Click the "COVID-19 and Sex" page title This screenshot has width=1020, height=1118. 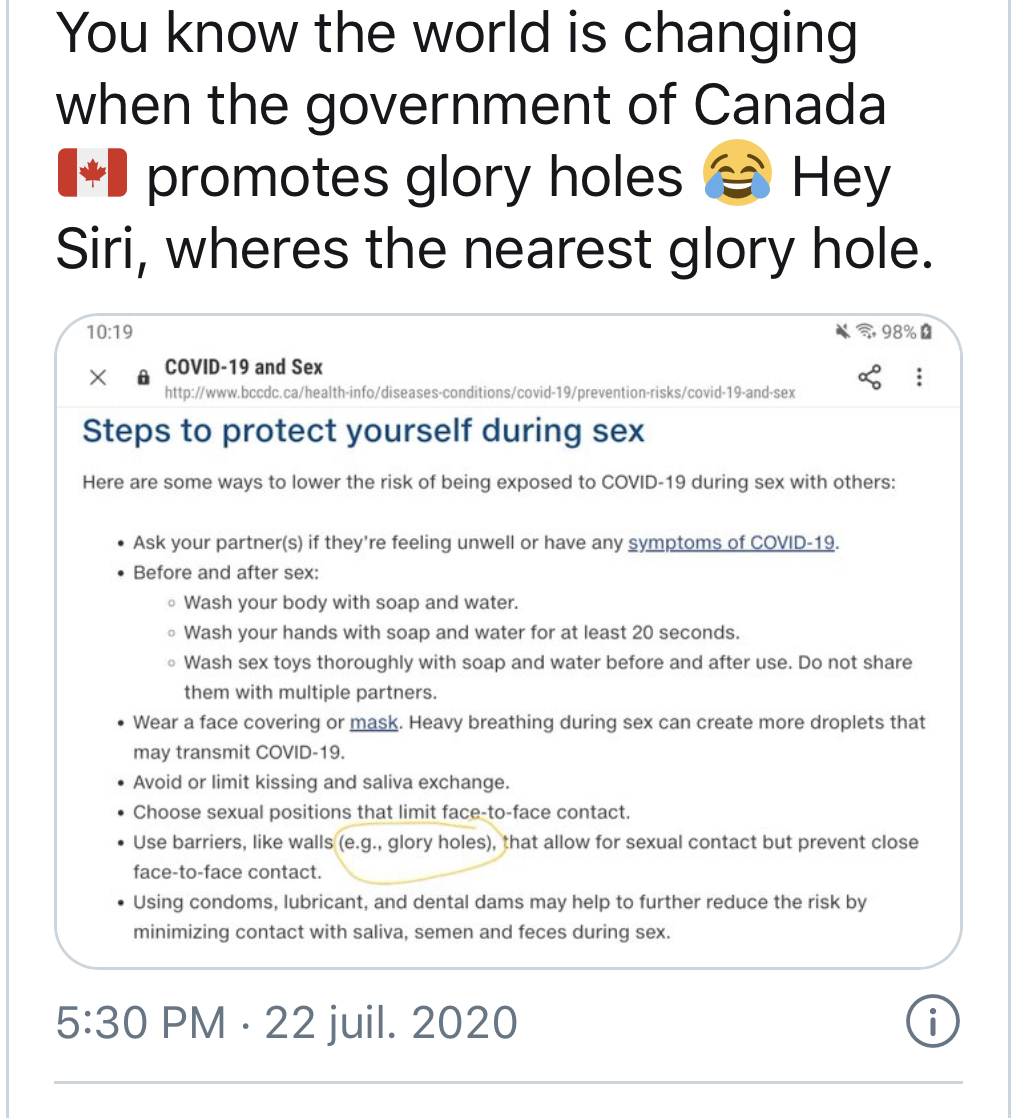click(x=243, y=367)
